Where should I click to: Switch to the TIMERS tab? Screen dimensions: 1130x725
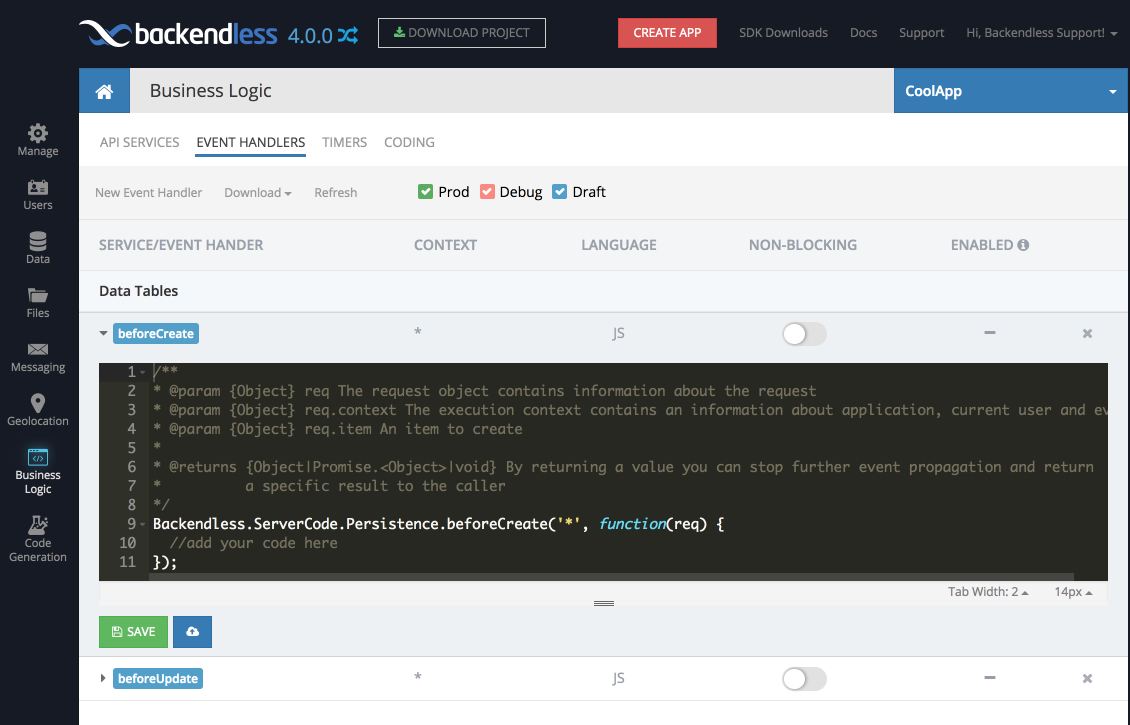click(344, 143)
